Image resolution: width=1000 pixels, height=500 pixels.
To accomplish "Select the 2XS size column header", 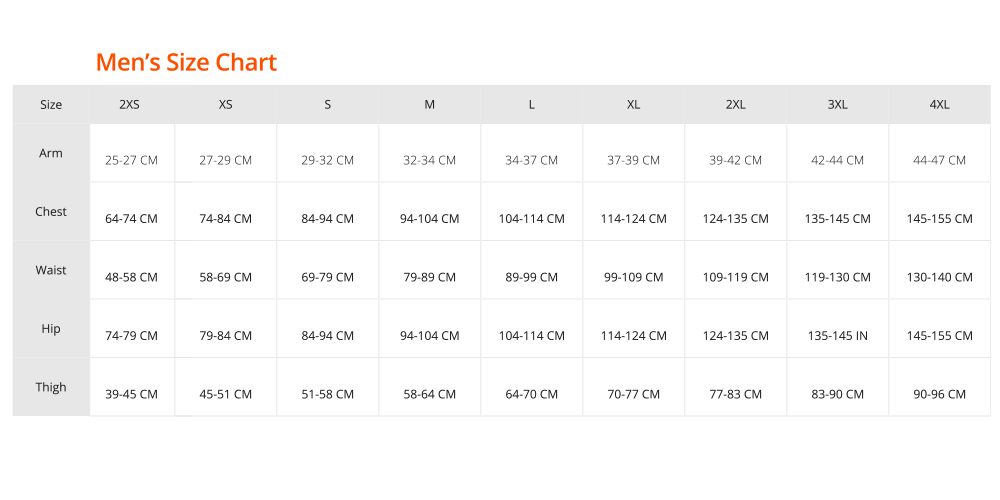I will (x=129, y=105).
